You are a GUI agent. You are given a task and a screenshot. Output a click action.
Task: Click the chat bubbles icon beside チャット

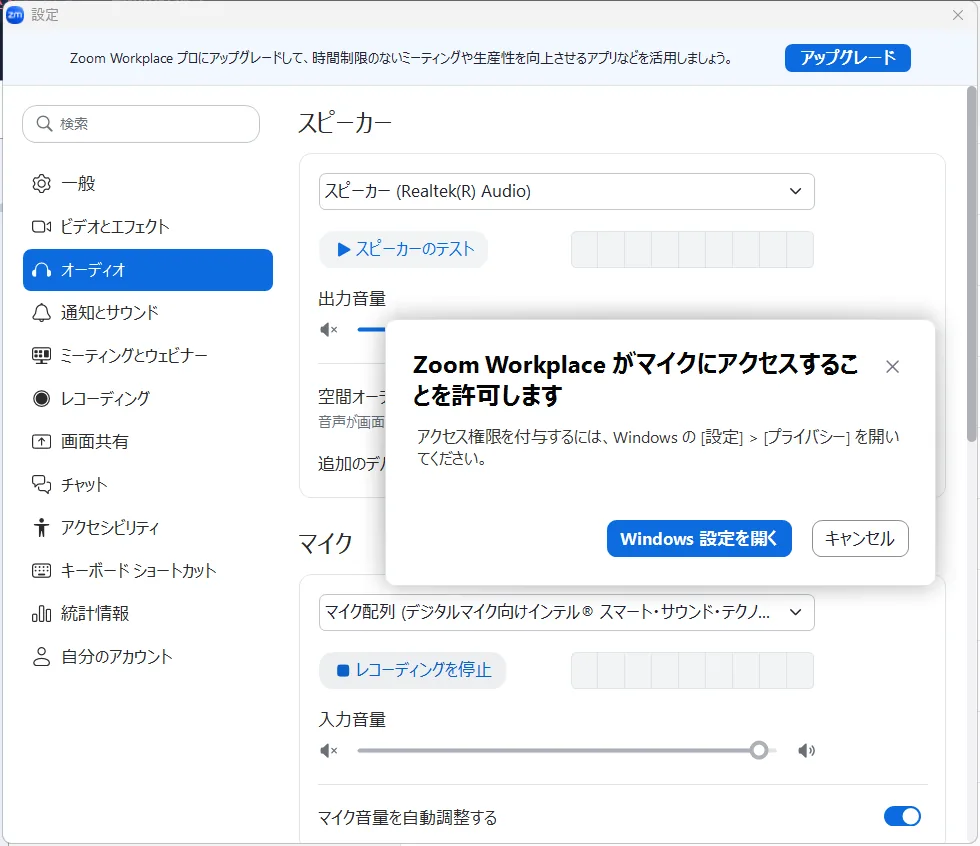click(x=41, y=484)
